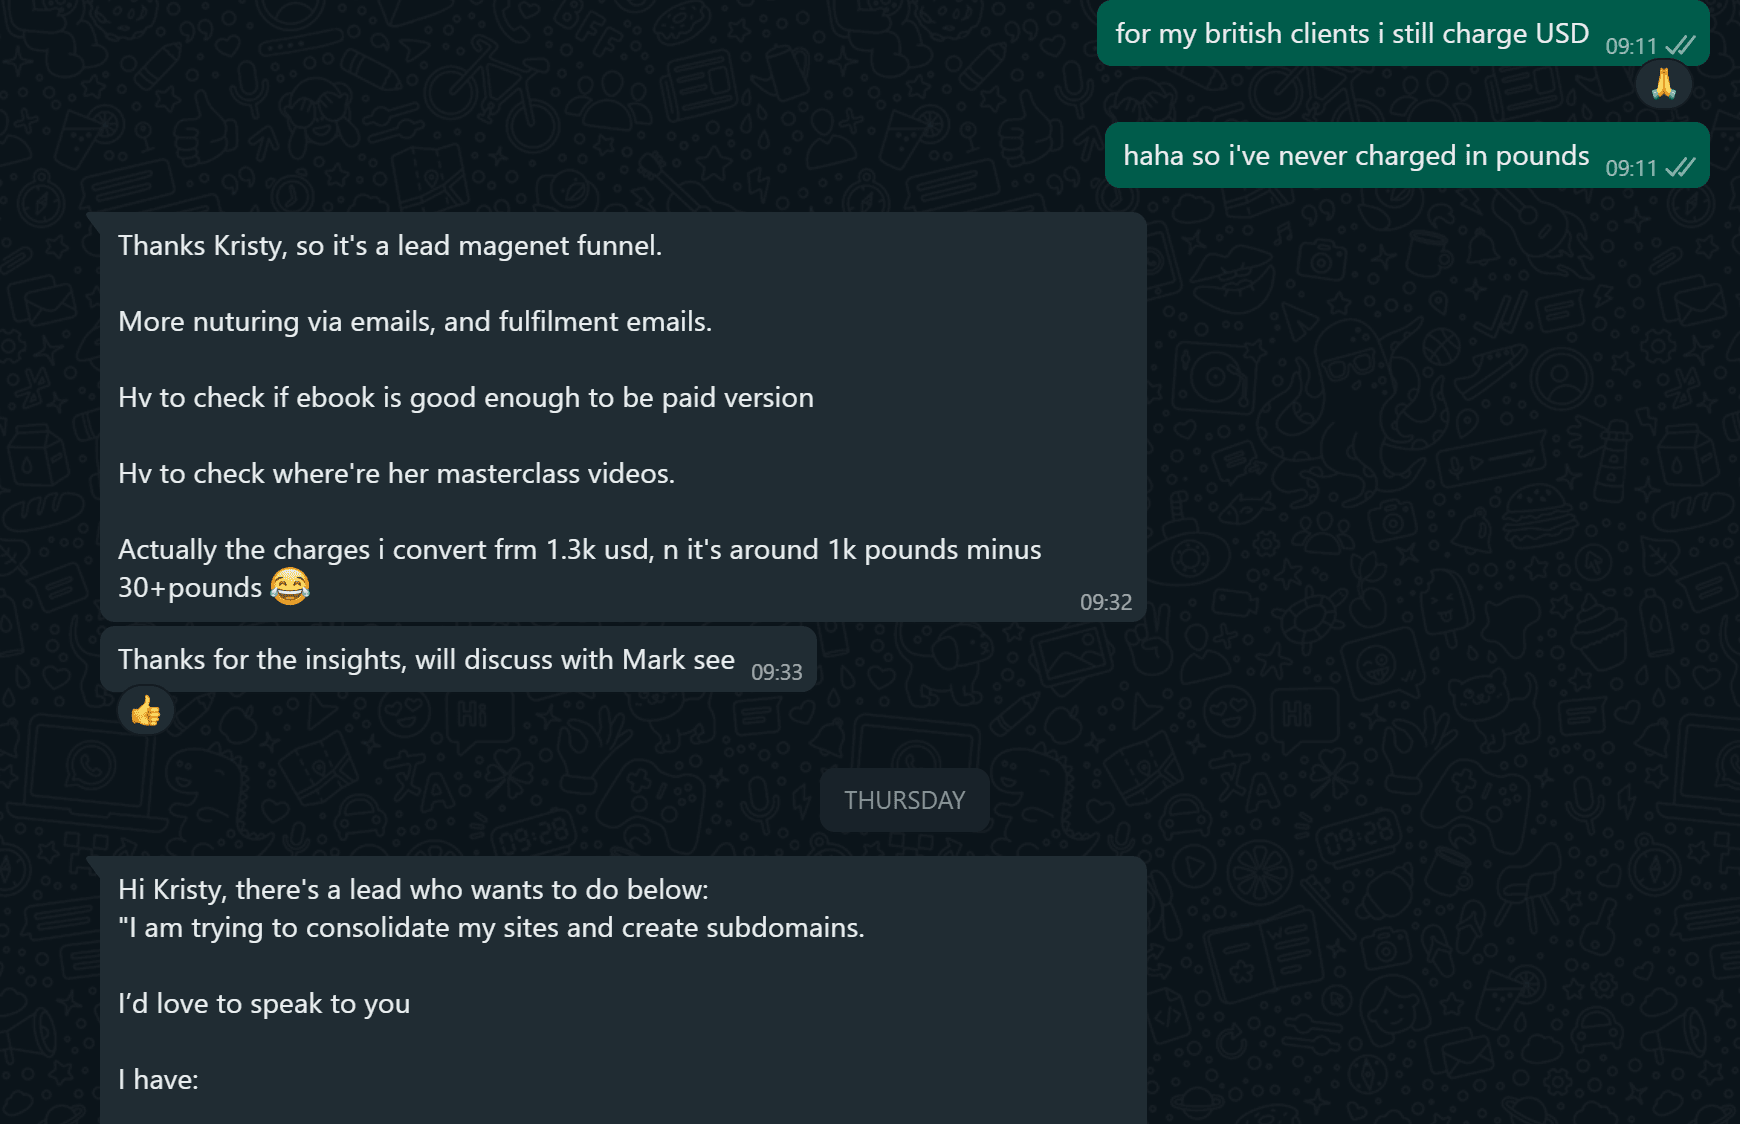This screenshot has width=1740, height=1124.
Task: Click the '1.3k usd' charges line
Action: pos(580,550)
